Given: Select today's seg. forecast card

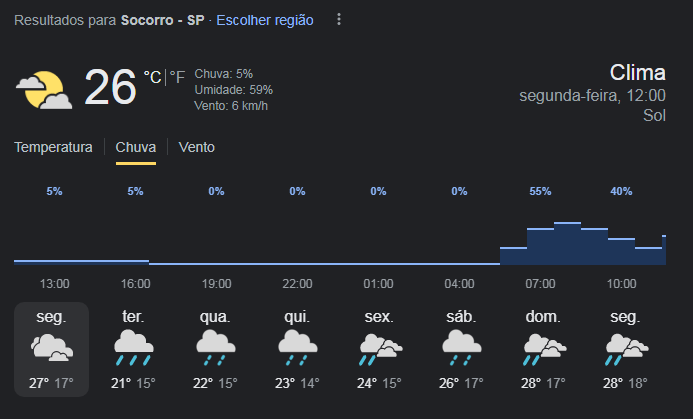Looking at the screenshot, I should click(x=51, y=349).
